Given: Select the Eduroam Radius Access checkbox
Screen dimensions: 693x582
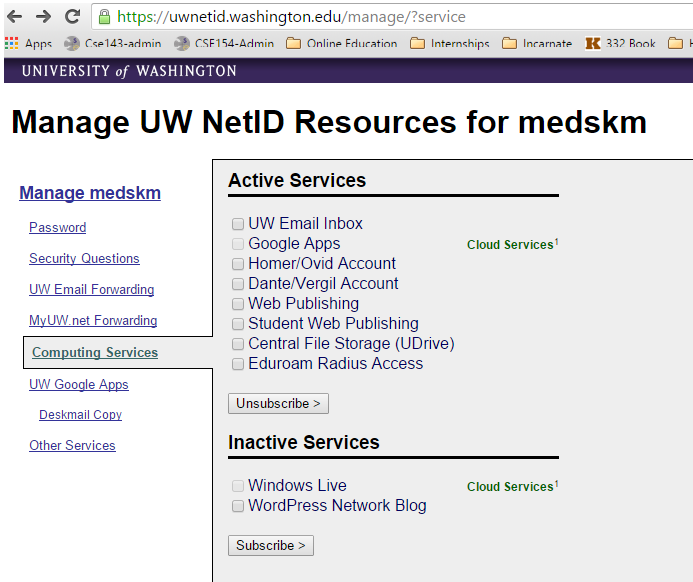Looking at the screenshot, I should click(x=238, y=364).
